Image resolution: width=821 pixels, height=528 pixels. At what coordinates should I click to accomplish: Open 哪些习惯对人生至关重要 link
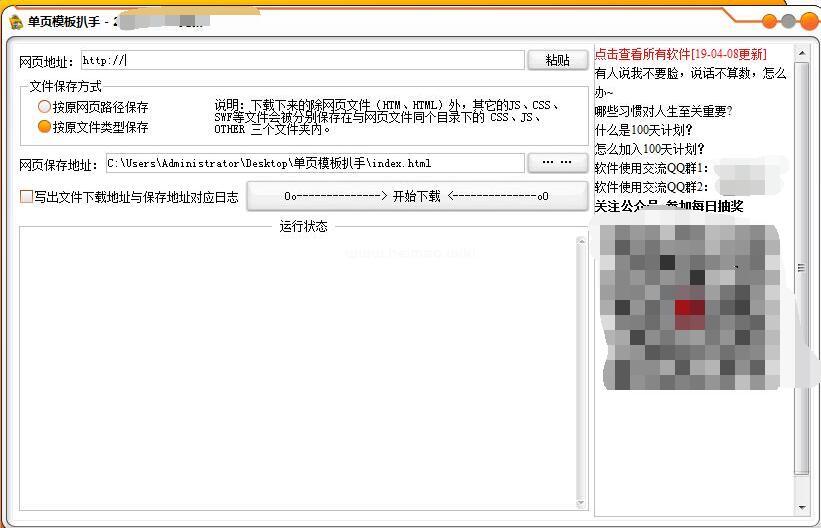663,111
